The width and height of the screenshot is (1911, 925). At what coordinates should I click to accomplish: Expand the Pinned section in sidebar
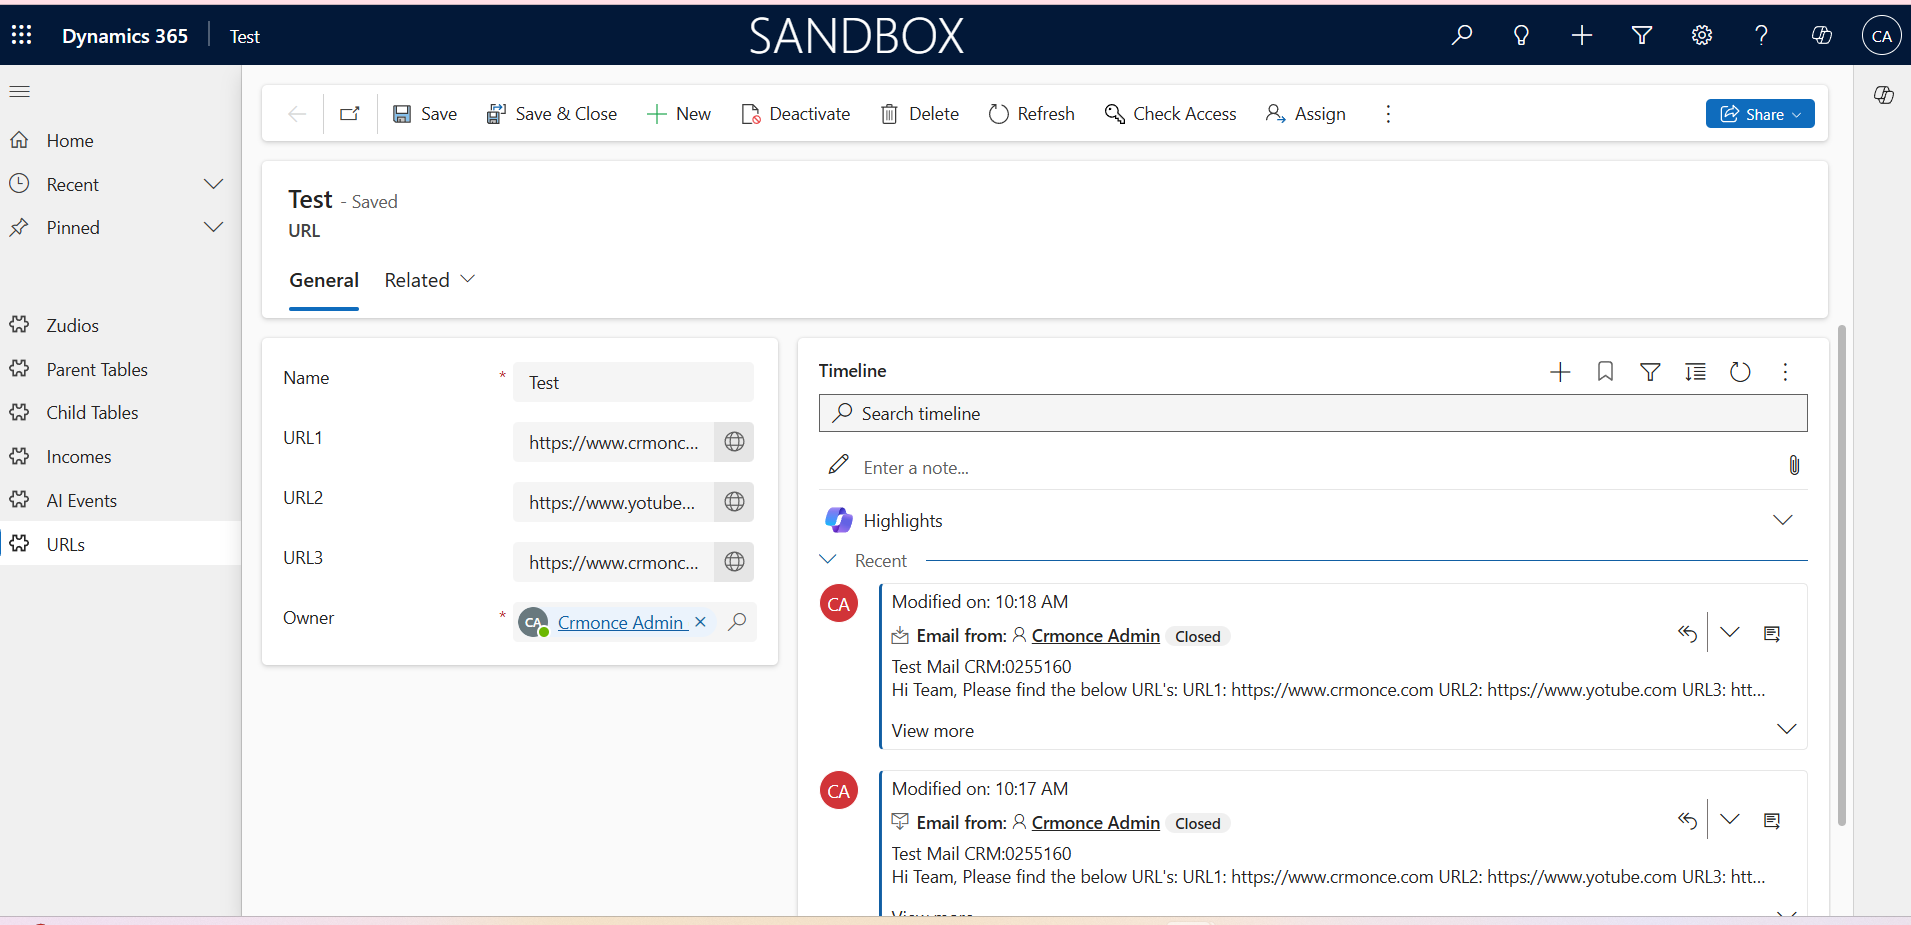coord(213,227)
